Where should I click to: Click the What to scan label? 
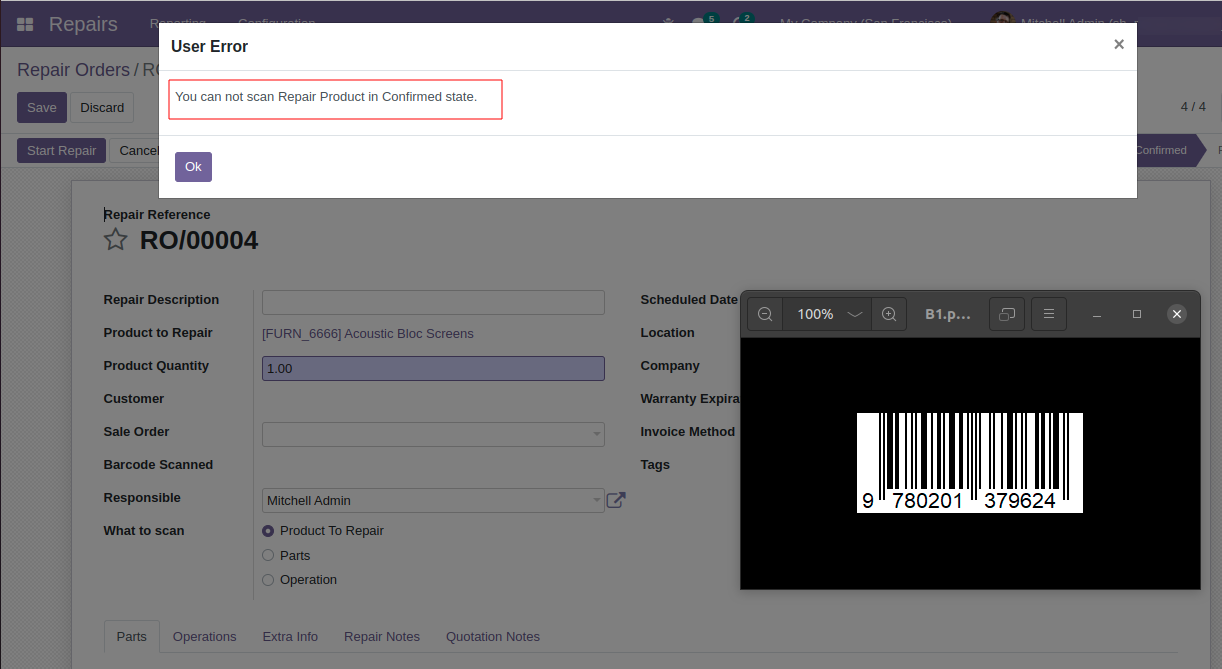coord(144,531)
